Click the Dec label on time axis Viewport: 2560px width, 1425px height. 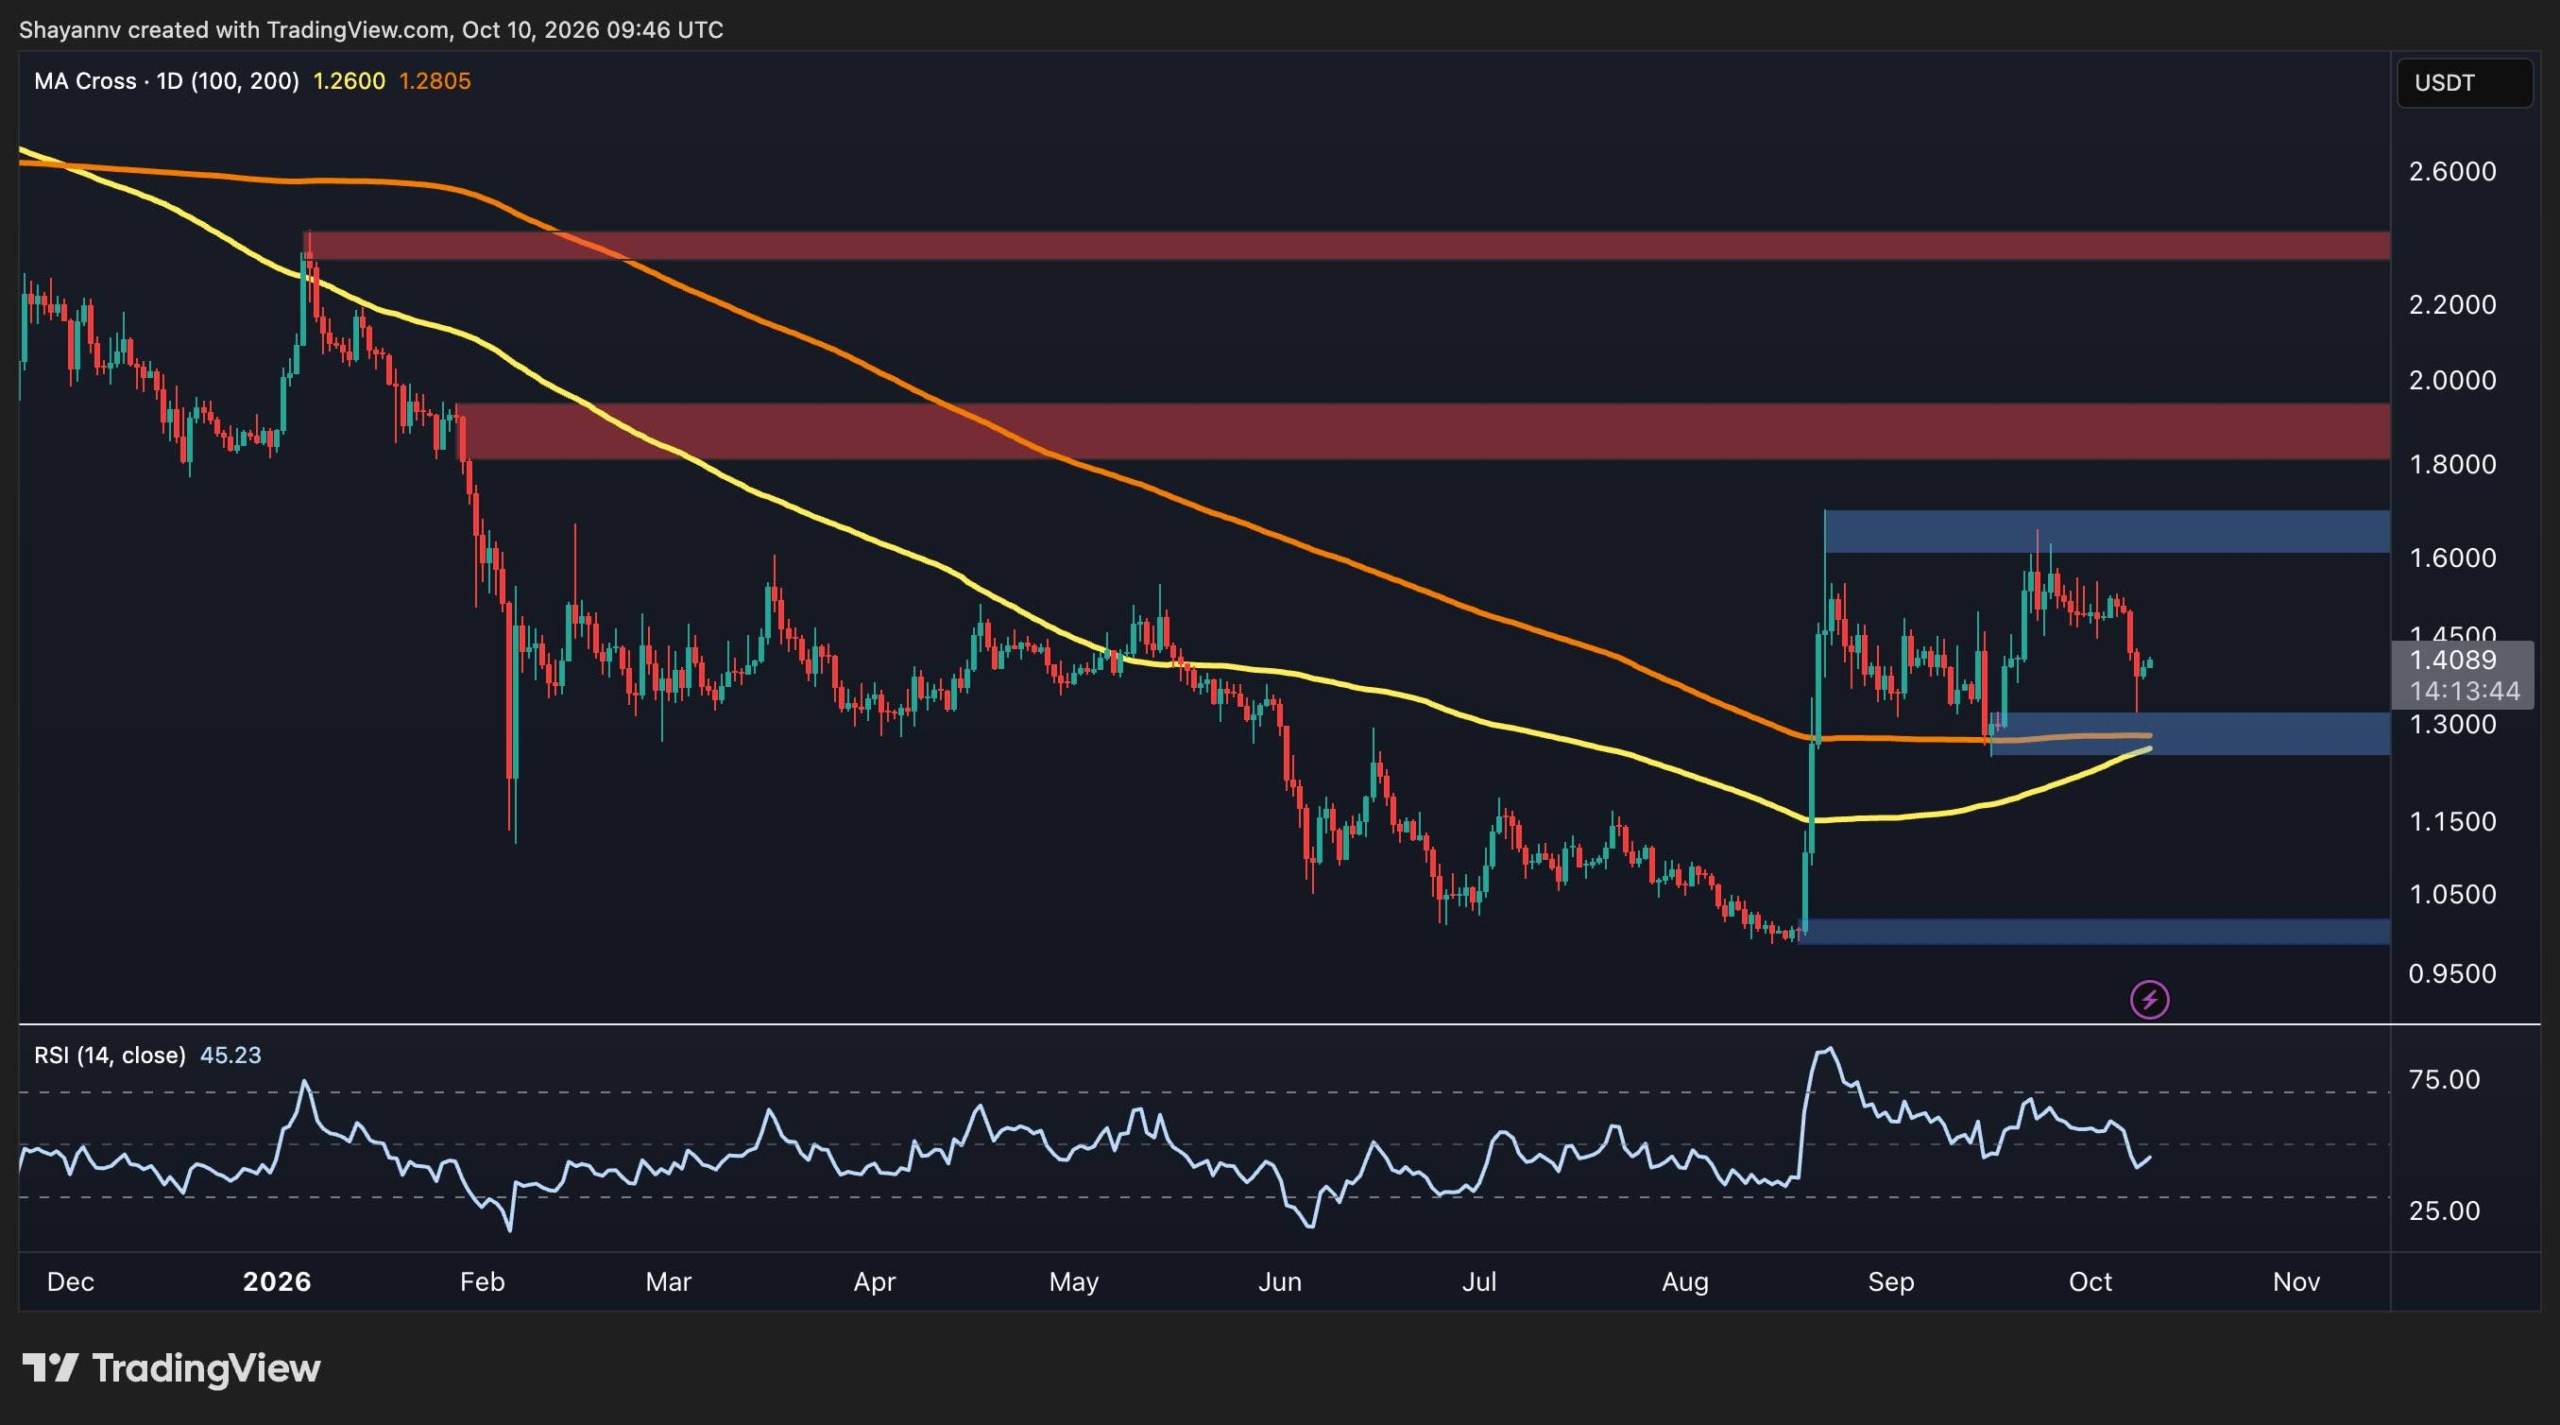pyautogui.click(x=70, y=1282)
